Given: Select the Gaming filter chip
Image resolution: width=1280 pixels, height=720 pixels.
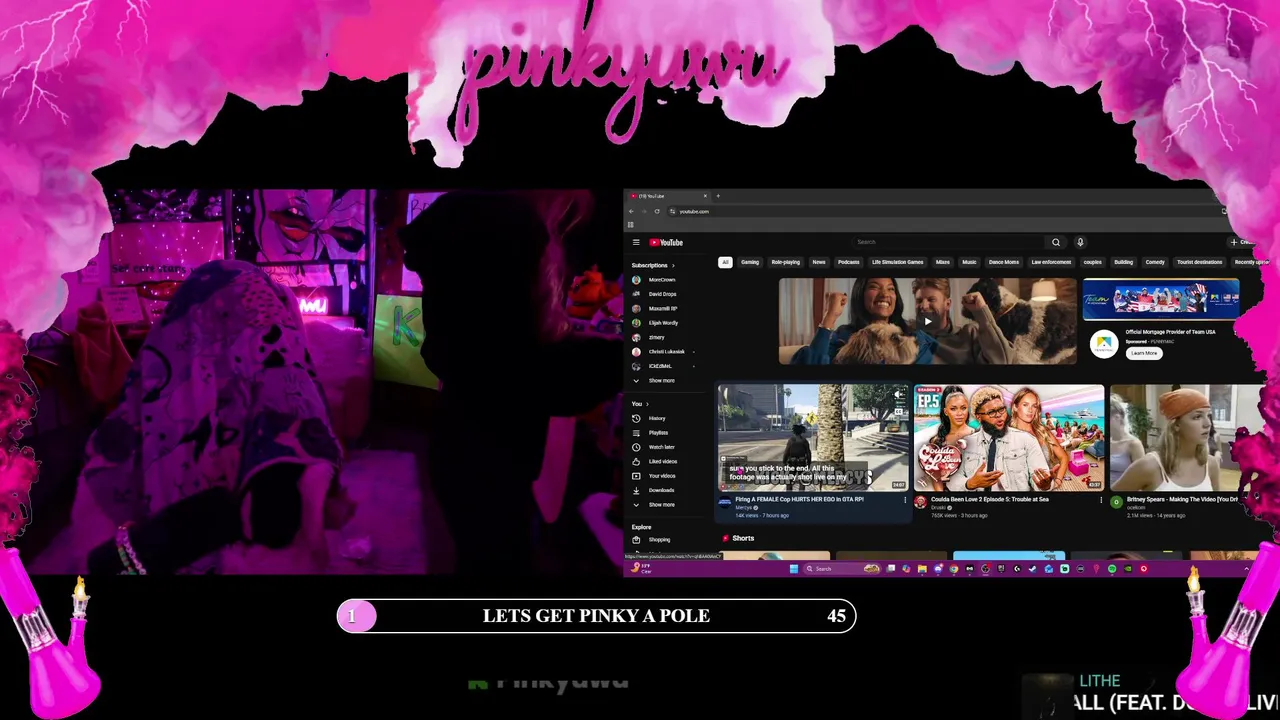Looking at the screenshot, I should click(x=749, y=262).
